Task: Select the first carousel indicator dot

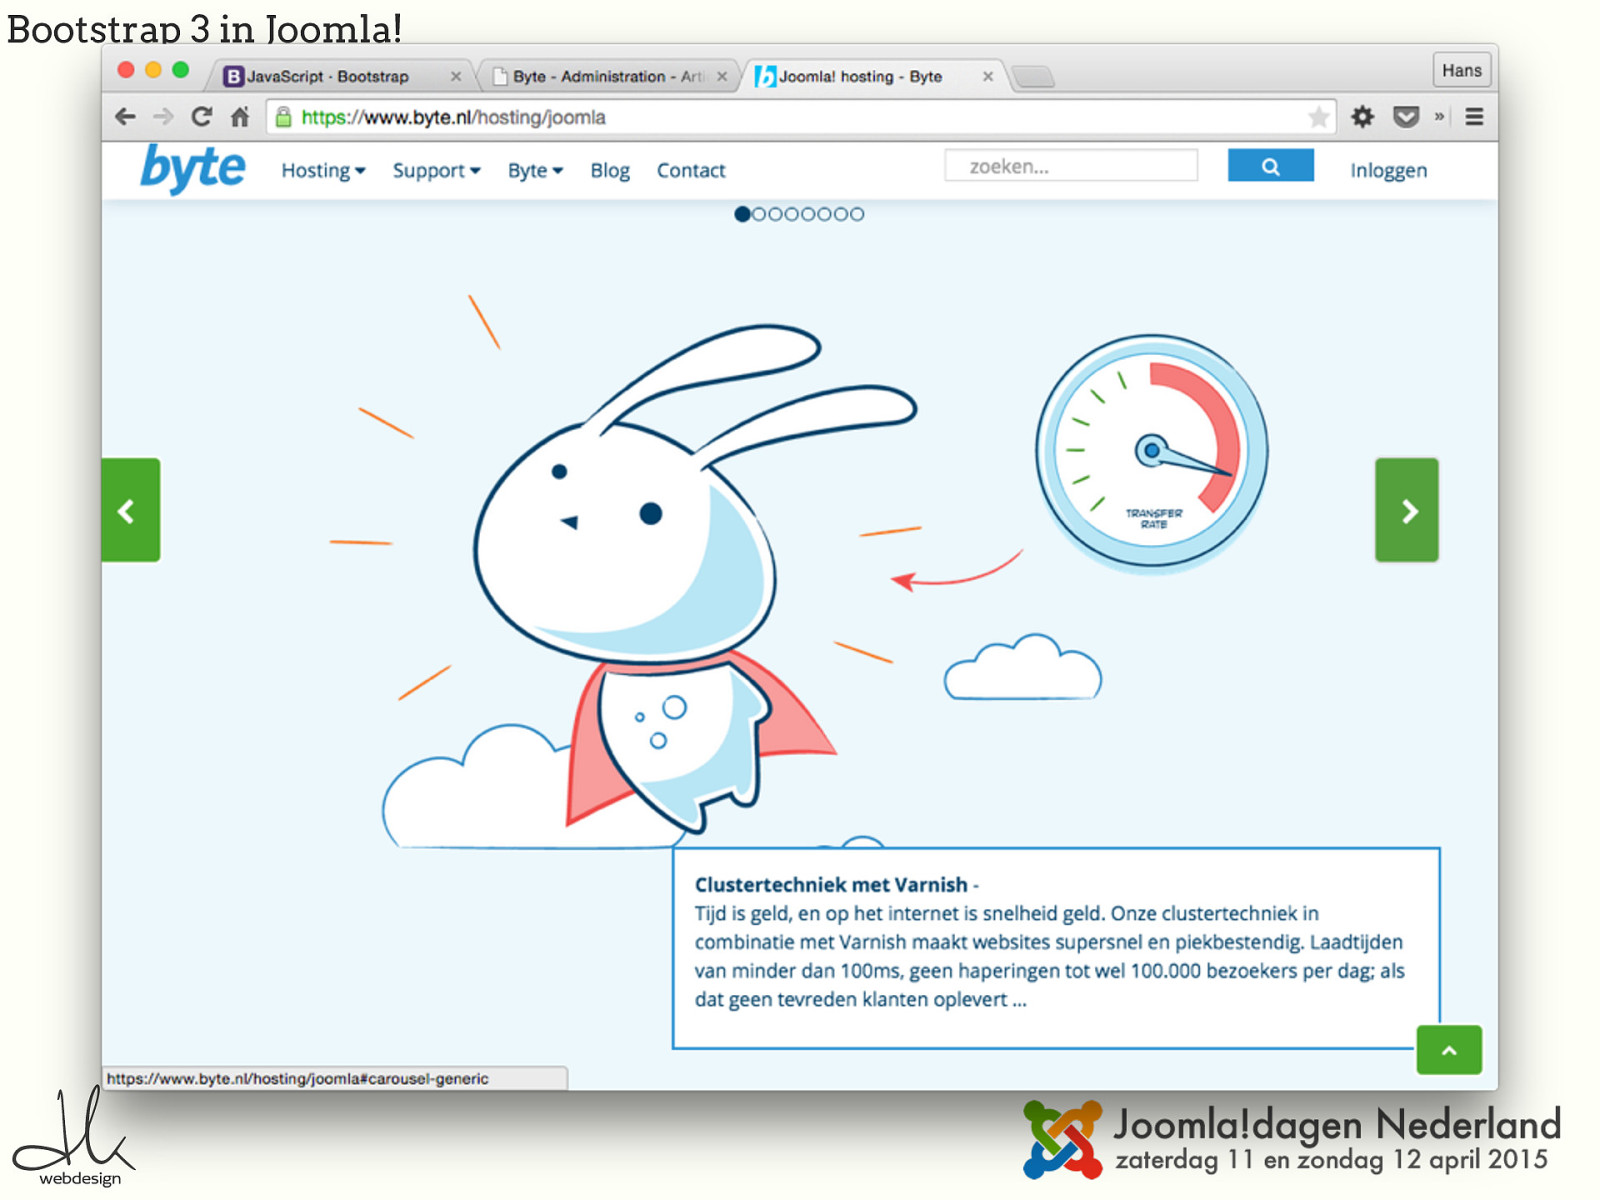Action: tap(742, 214)
